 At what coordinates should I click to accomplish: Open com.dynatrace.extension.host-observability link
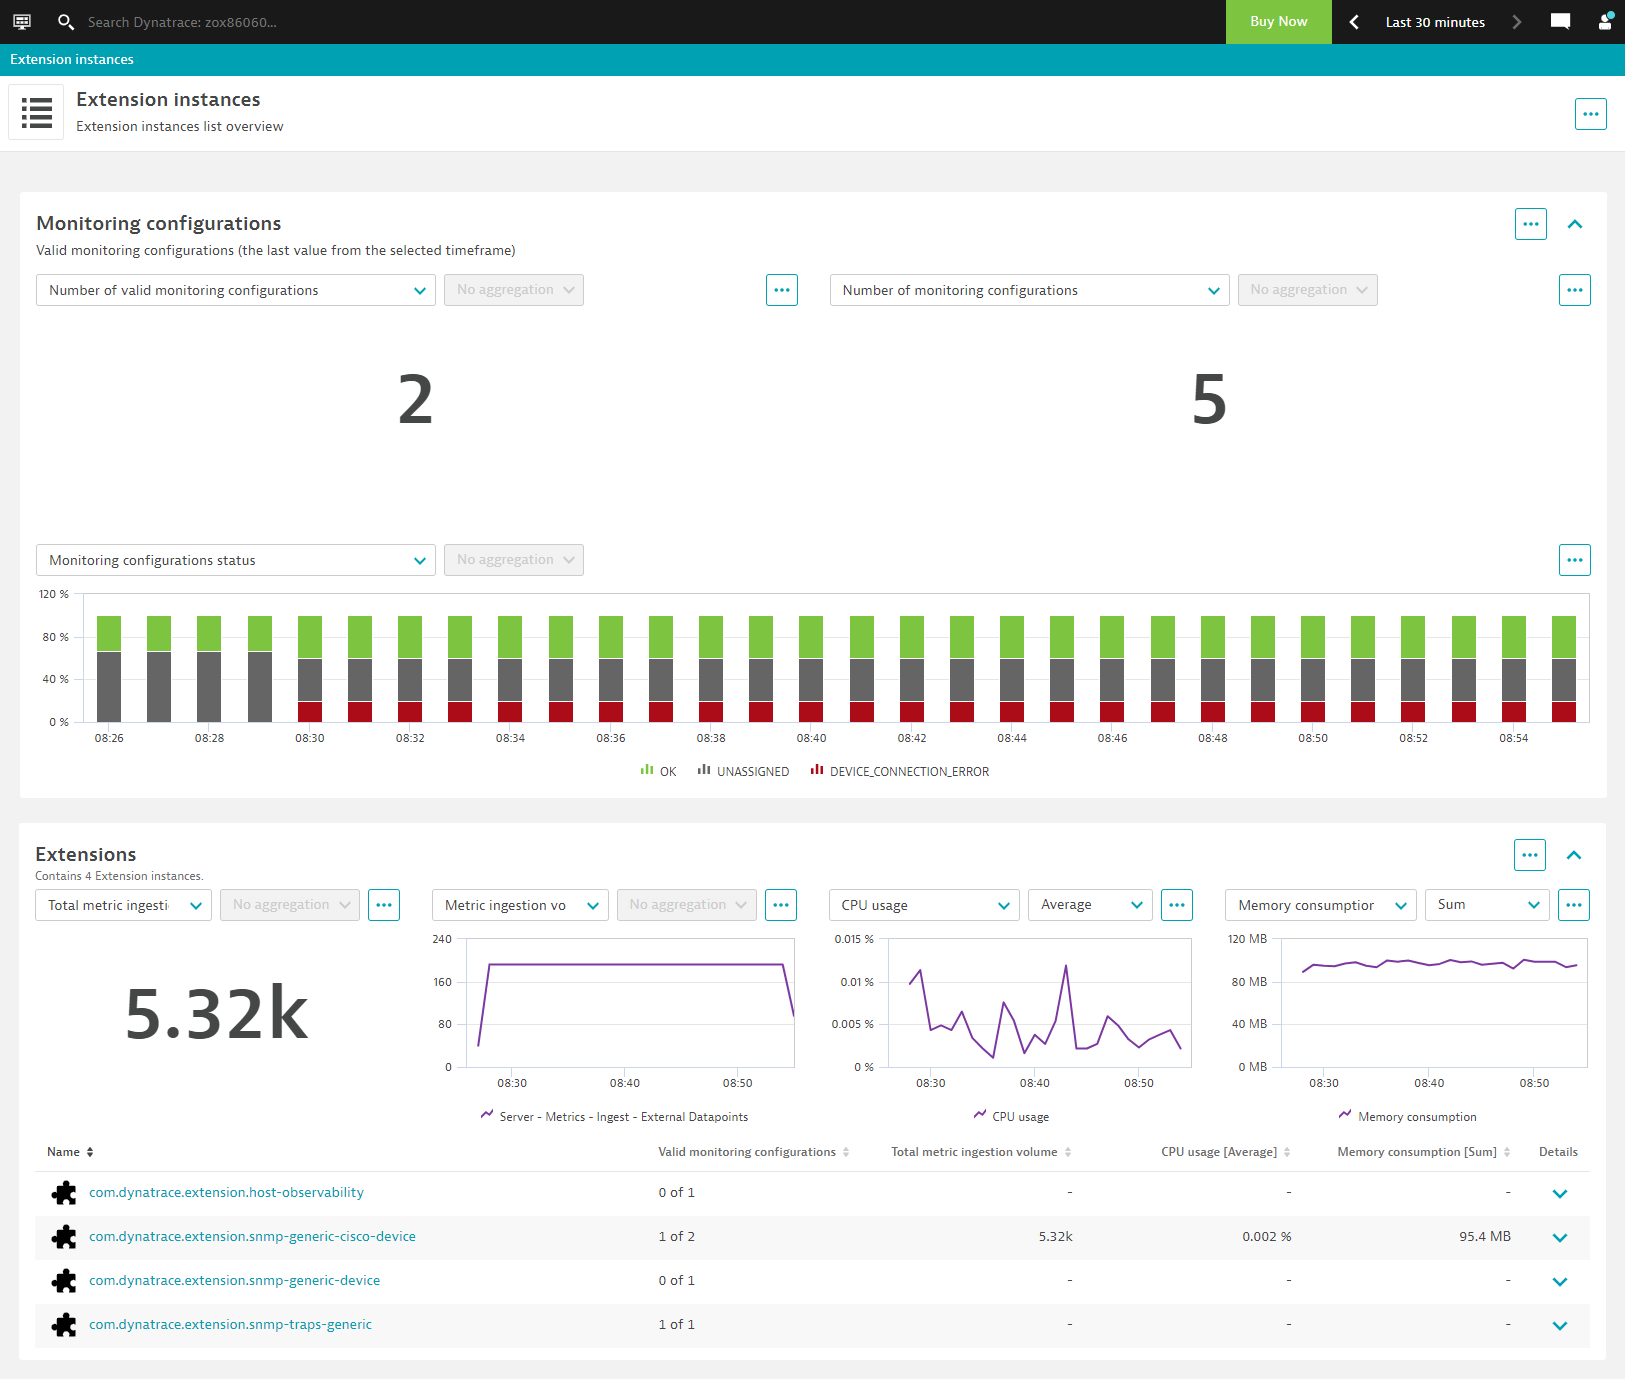(226, 1192)
